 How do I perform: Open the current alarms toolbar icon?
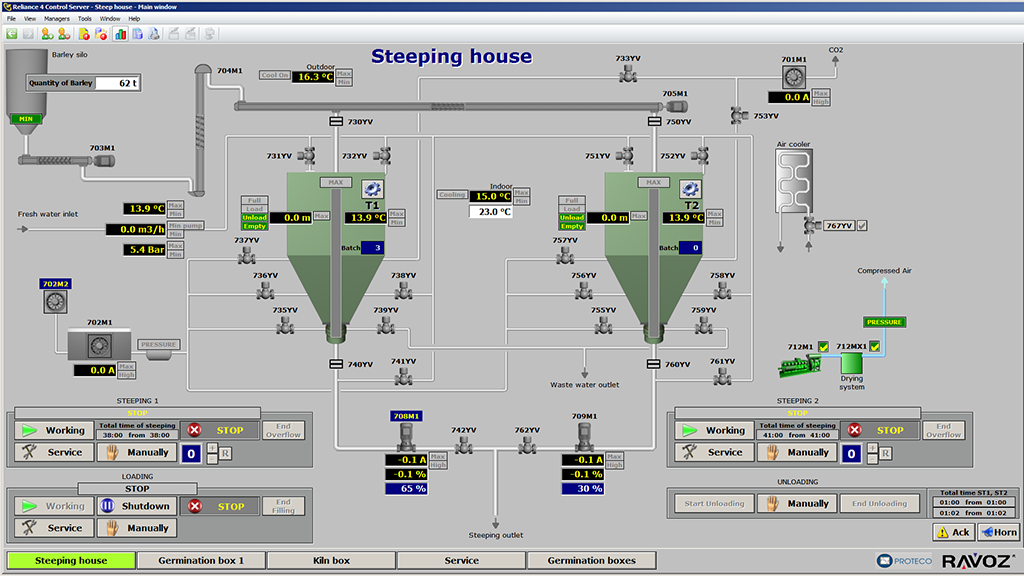tap(84, 34)
